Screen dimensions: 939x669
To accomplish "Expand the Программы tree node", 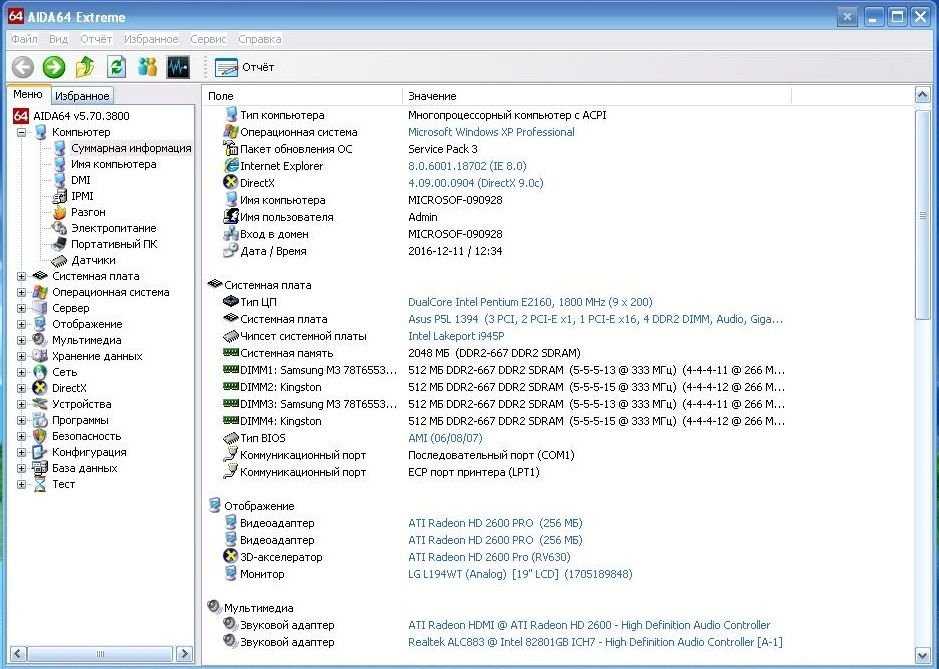I will point(21,420).
